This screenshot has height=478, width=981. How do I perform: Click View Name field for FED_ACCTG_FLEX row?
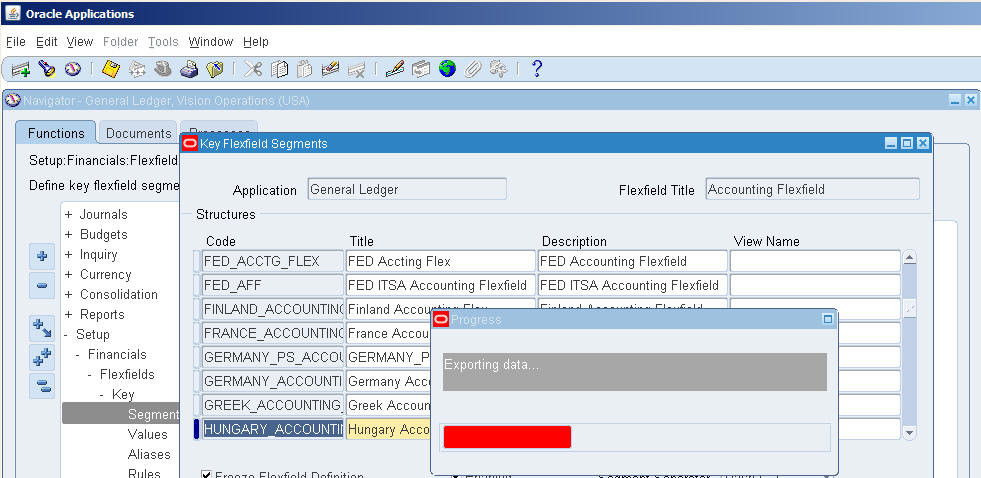815,261
